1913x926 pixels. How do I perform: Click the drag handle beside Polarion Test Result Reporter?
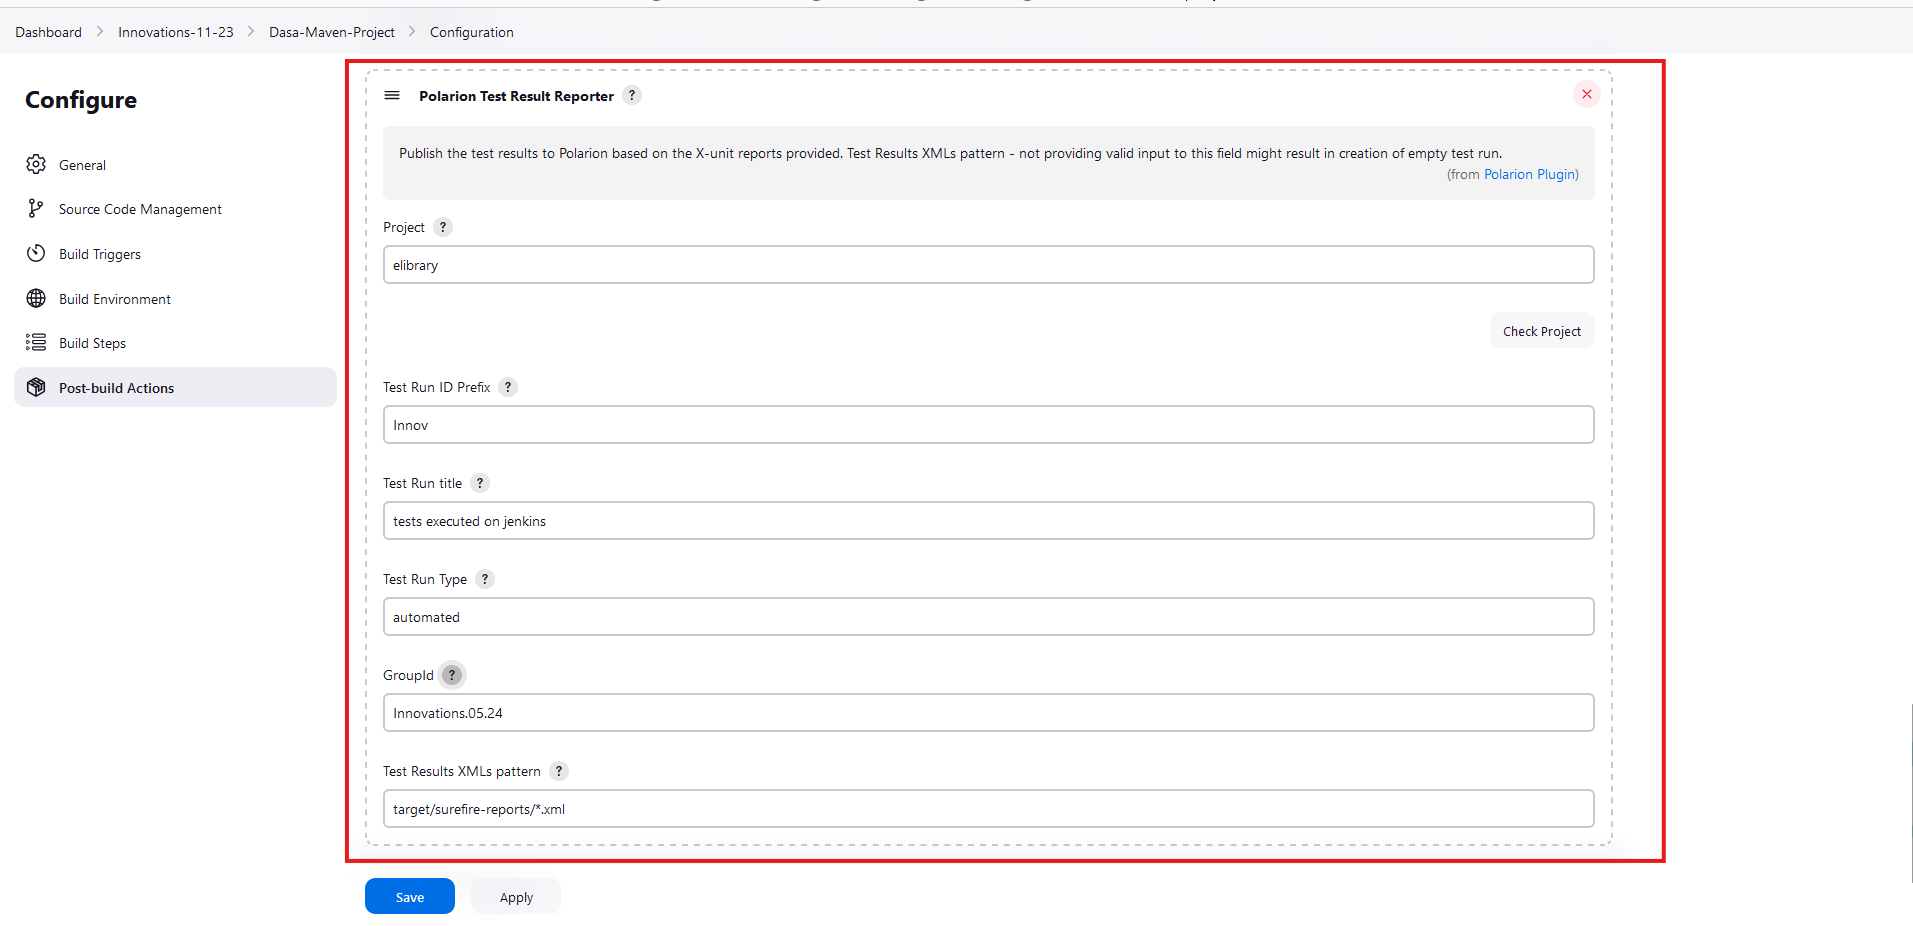(391, 95)
